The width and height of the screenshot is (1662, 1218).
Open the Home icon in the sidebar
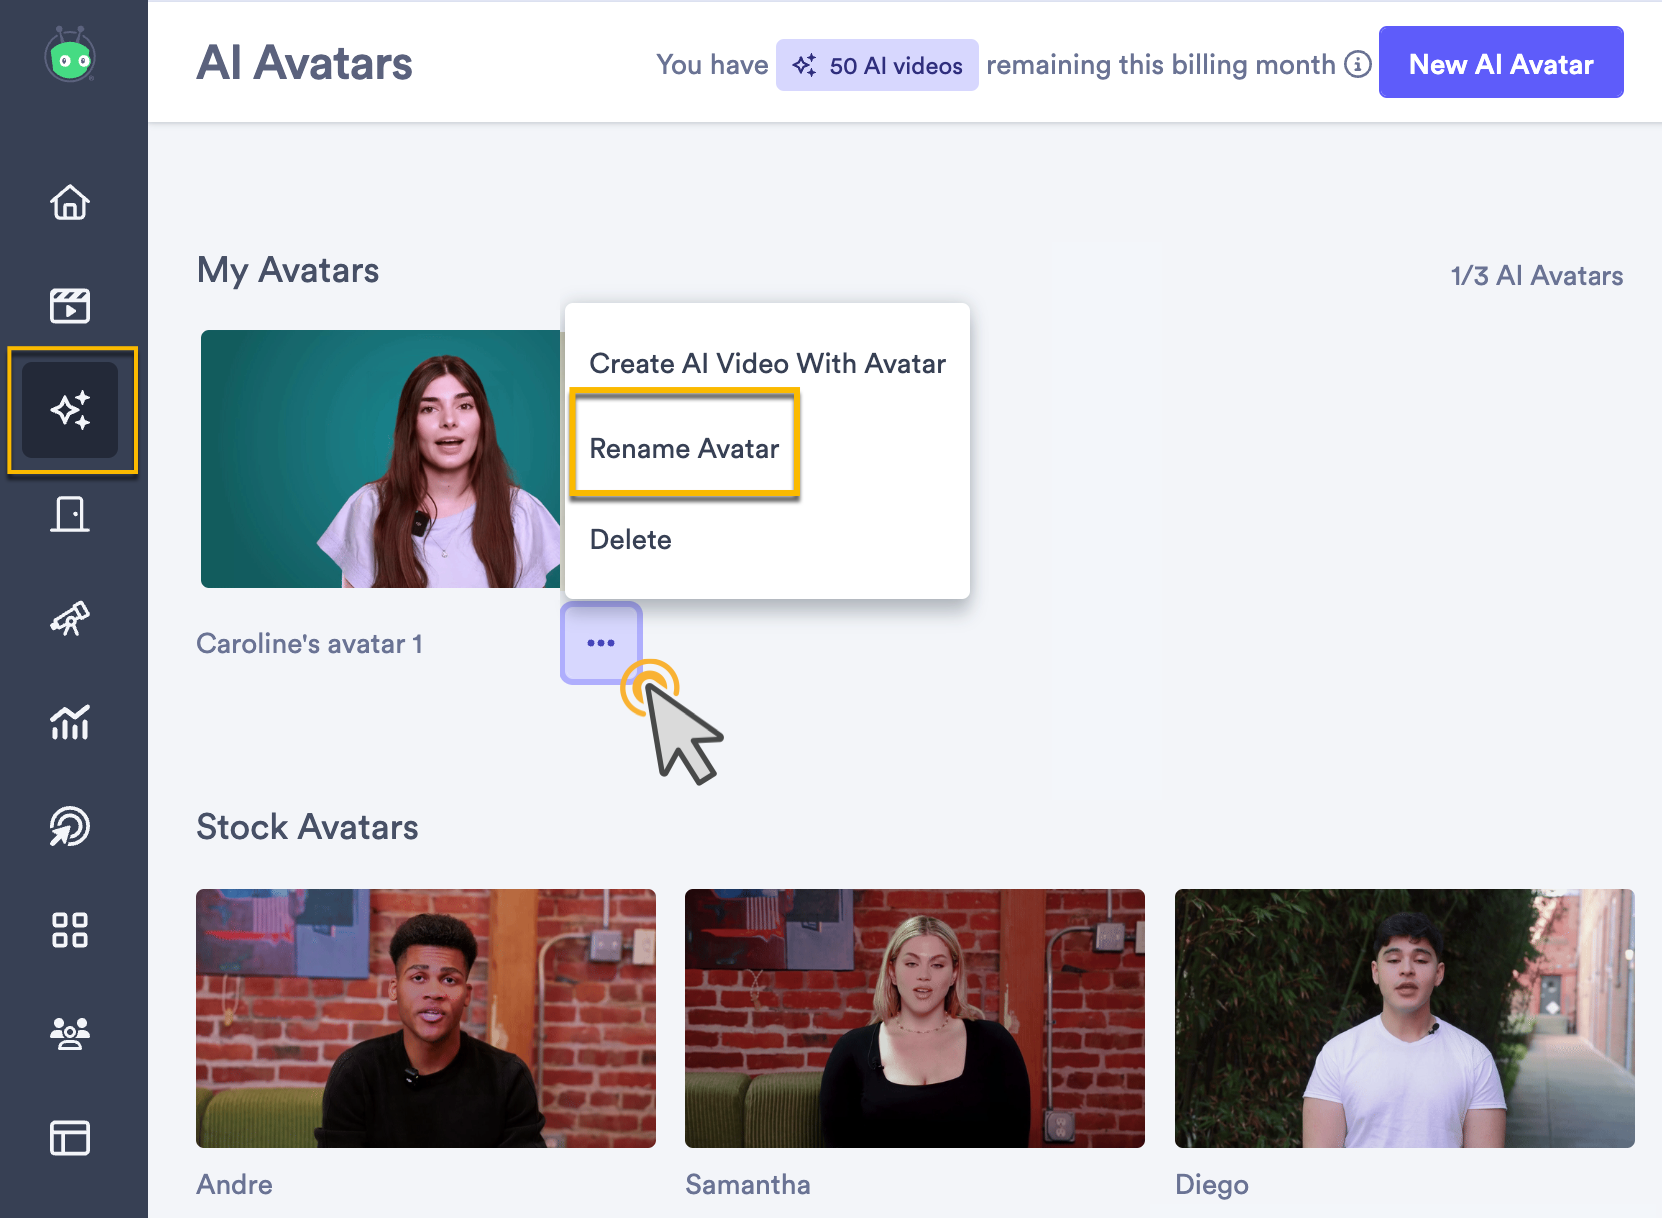click(69, 202)
